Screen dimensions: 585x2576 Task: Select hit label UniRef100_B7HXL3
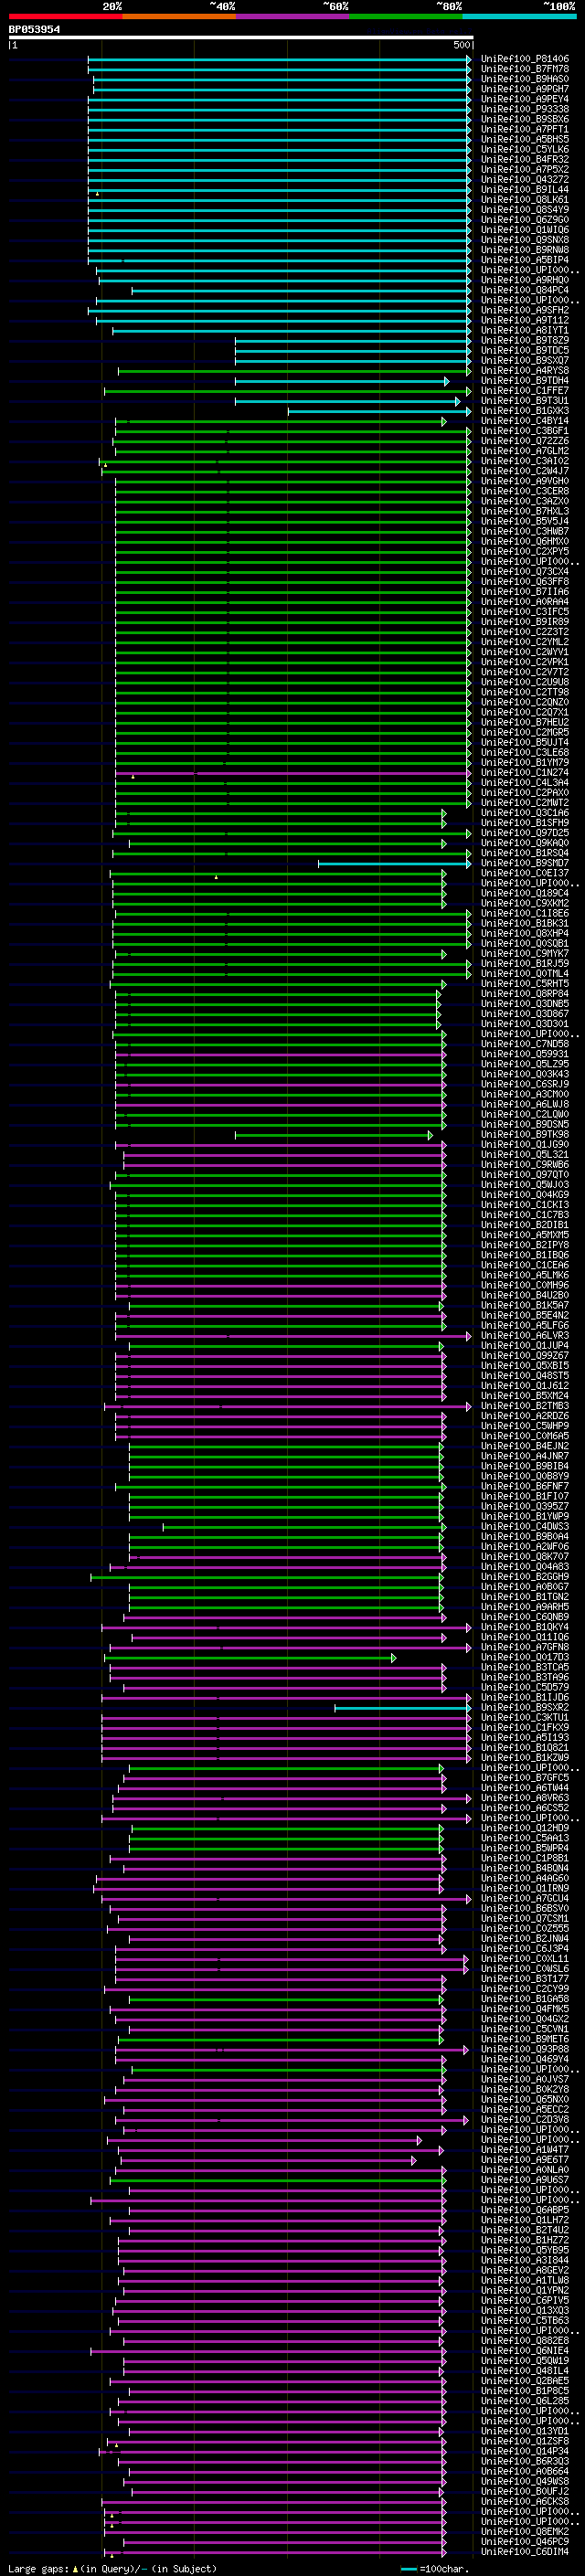[525, 512]
